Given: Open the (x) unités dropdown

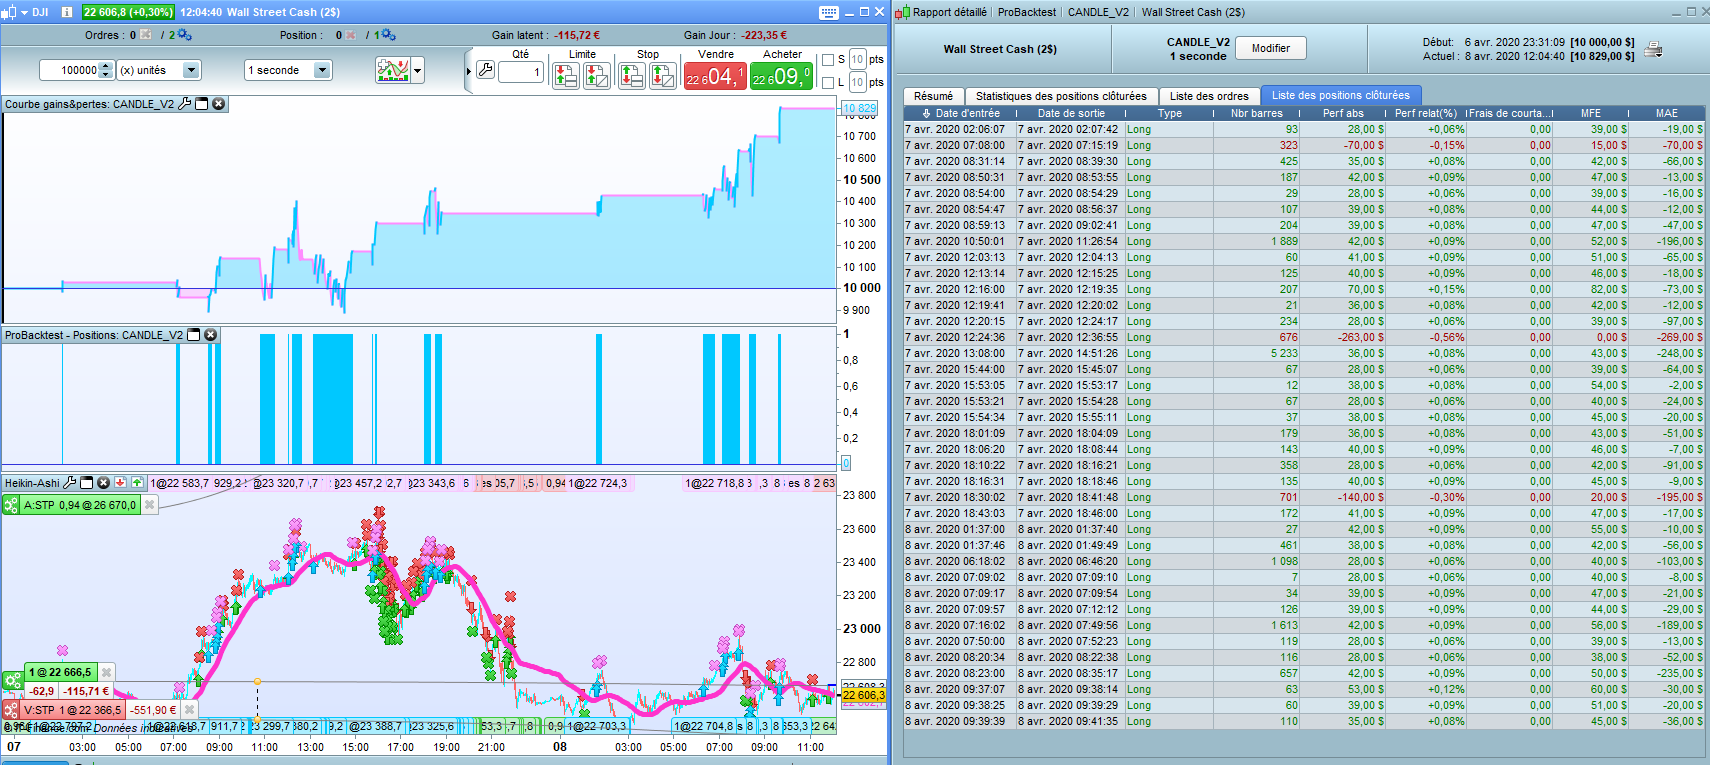Looking at the screenshot, I should [191, 70].
